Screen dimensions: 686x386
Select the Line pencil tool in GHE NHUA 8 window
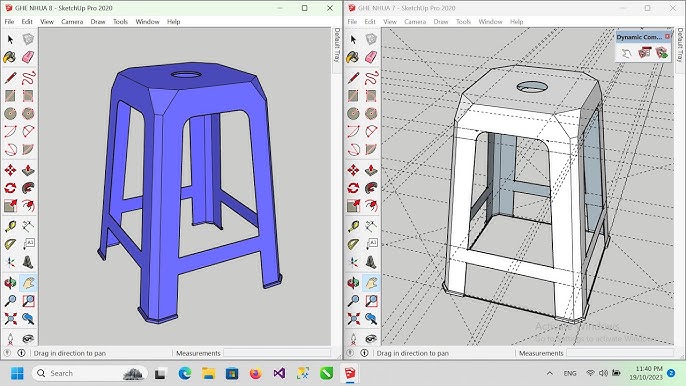(x=10, y=78)
